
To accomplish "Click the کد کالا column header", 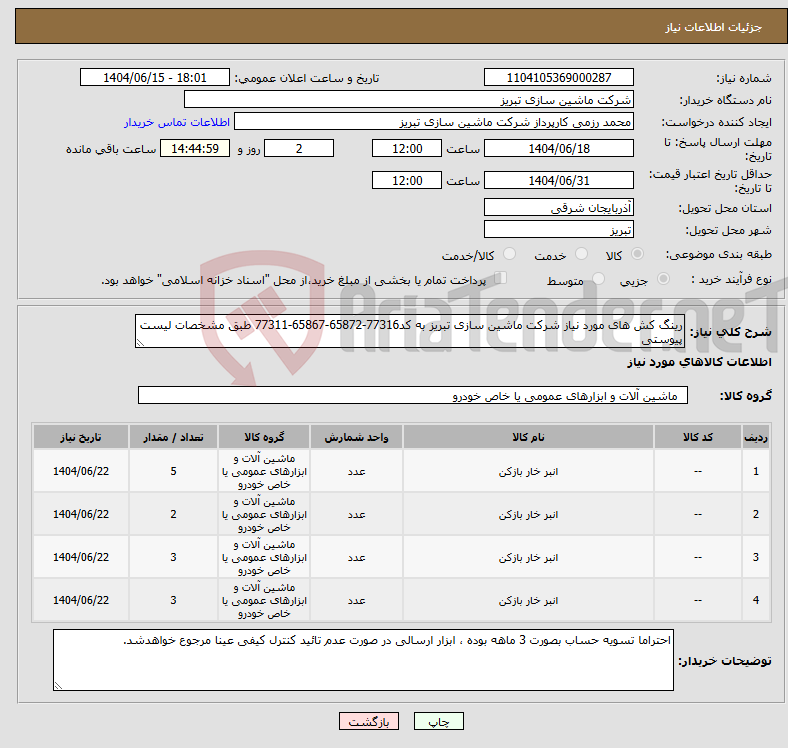I will tap(698, 437).
